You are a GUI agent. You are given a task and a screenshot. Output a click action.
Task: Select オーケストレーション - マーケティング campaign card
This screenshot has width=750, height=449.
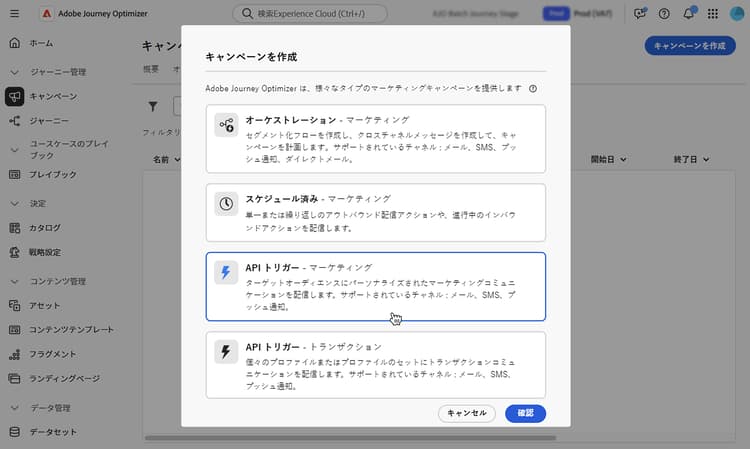375,139
